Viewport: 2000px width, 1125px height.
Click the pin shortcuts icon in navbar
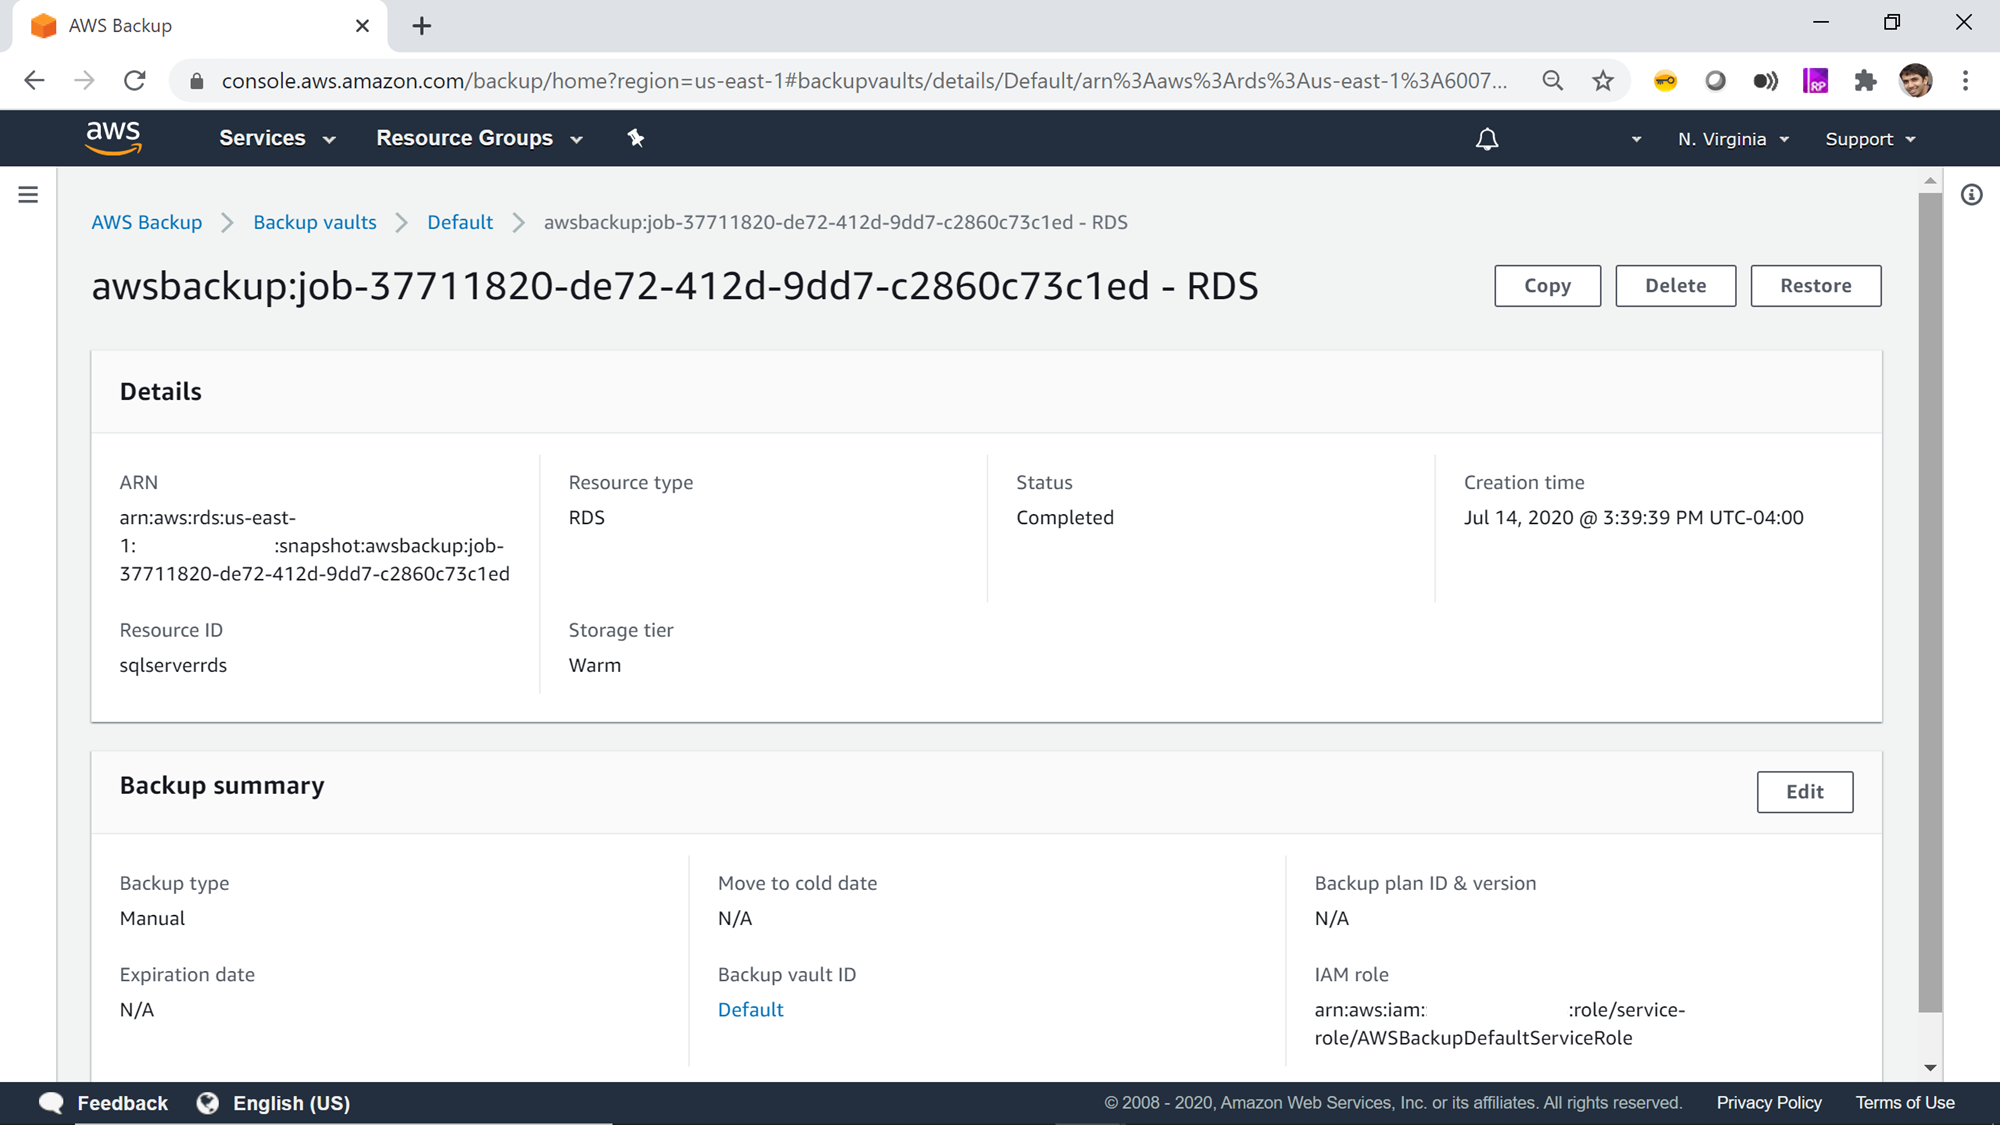pyautogui.click(x=636, y=138)
